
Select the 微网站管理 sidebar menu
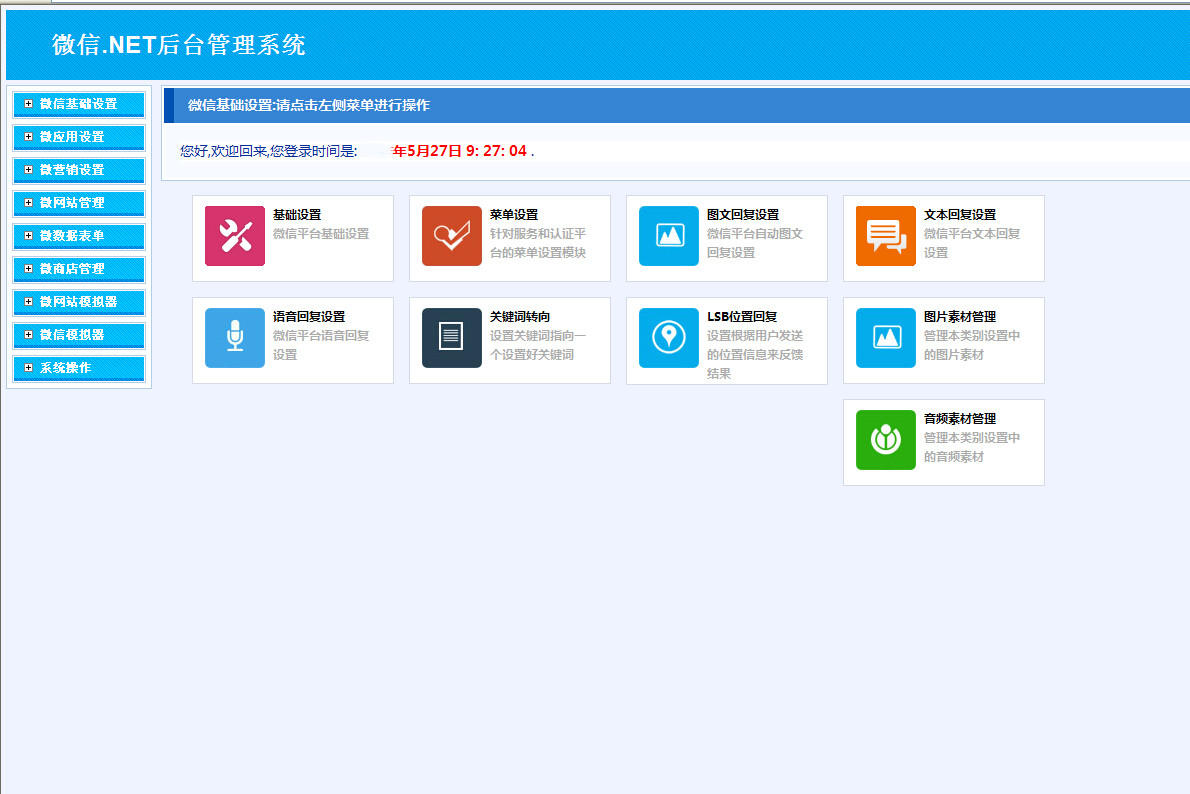(x=79, y=203)
